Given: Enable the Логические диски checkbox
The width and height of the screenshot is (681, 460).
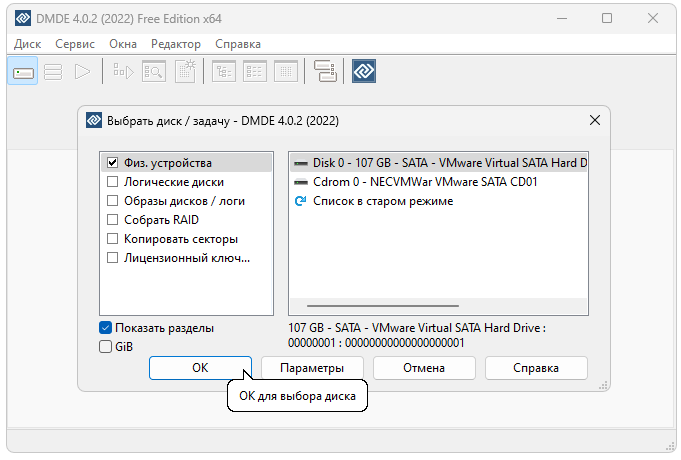Looking at the screenshot, I should (112, 182).
